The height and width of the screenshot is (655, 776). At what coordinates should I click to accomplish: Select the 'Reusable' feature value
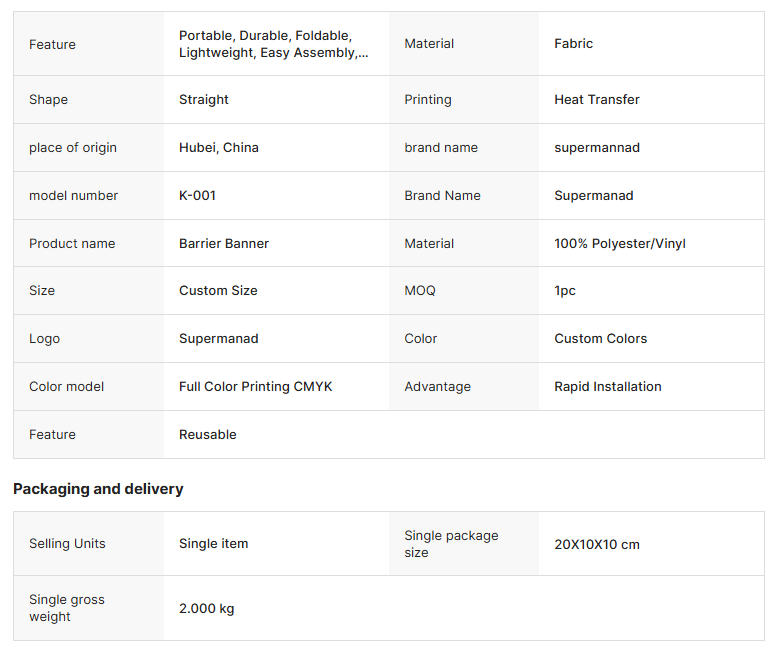pos(208,435)
